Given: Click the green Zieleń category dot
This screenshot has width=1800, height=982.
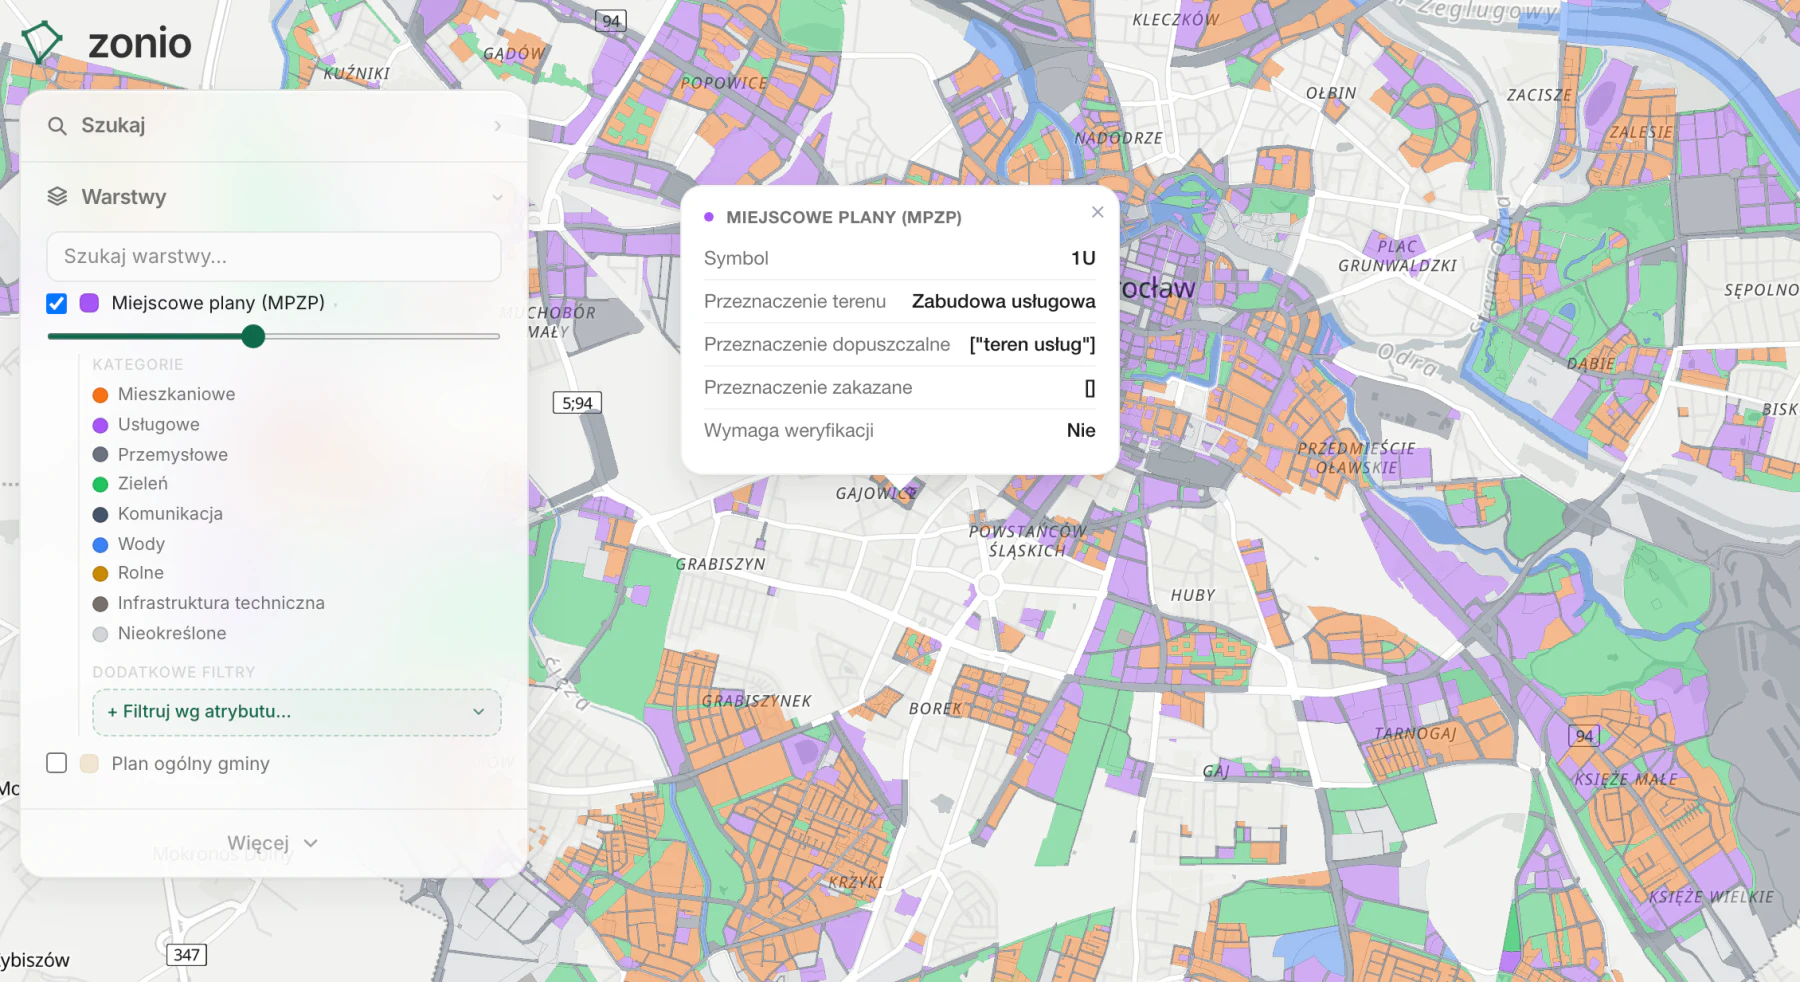Looking at the screenshot, I should tap(100, 484).
